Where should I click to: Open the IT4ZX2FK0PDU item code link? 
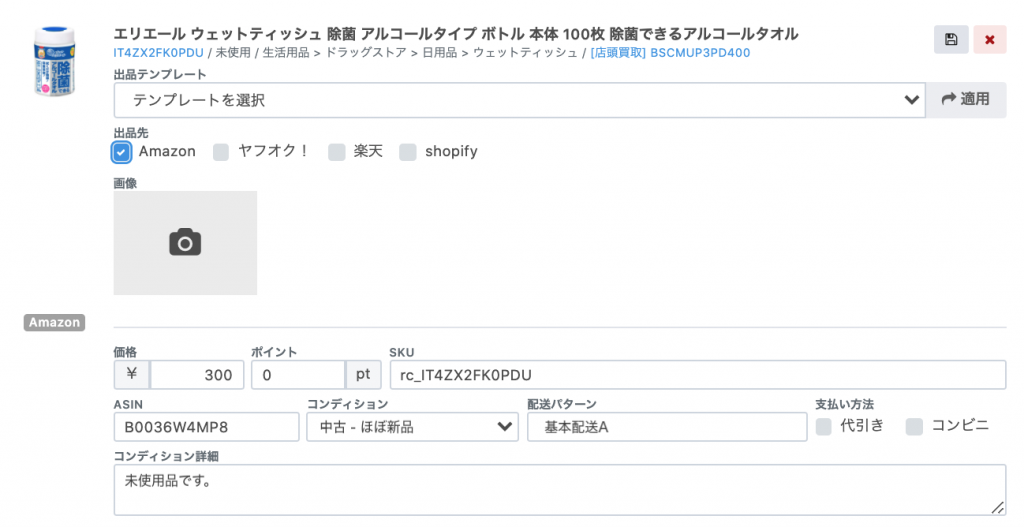(x=159, y=53)
